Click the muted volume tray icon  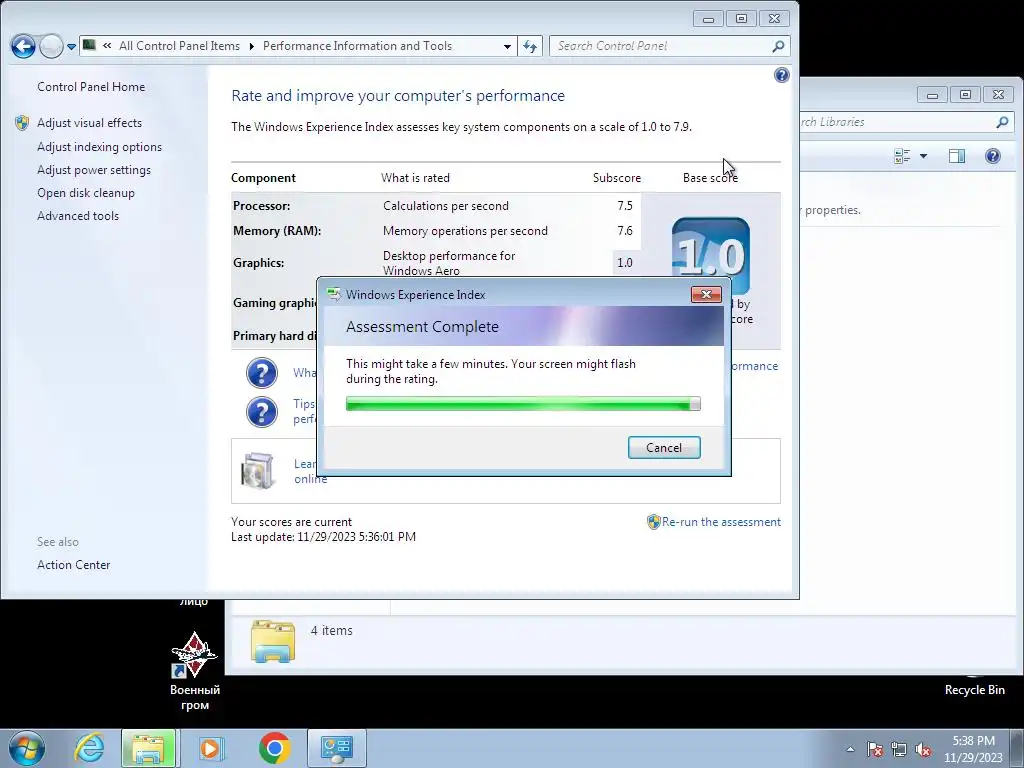click(x=923, y=749)
